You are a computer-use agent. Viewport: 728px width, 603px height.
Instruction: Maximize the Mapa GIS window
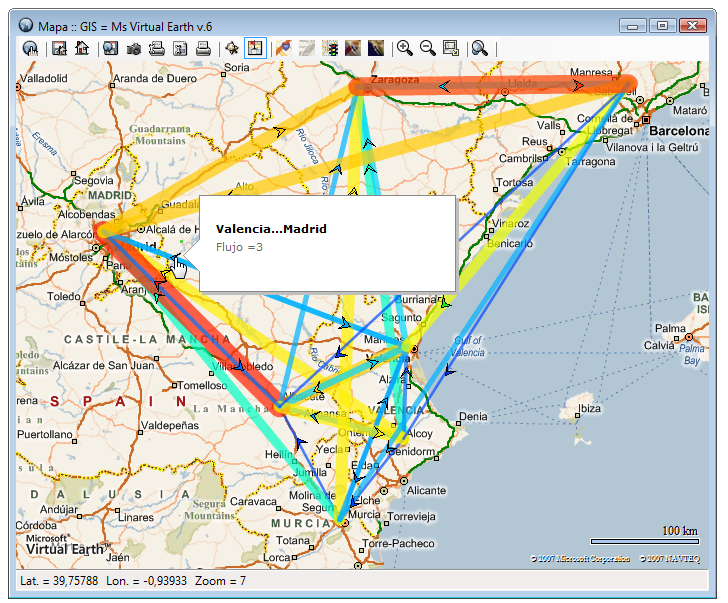tap(663, 26)
